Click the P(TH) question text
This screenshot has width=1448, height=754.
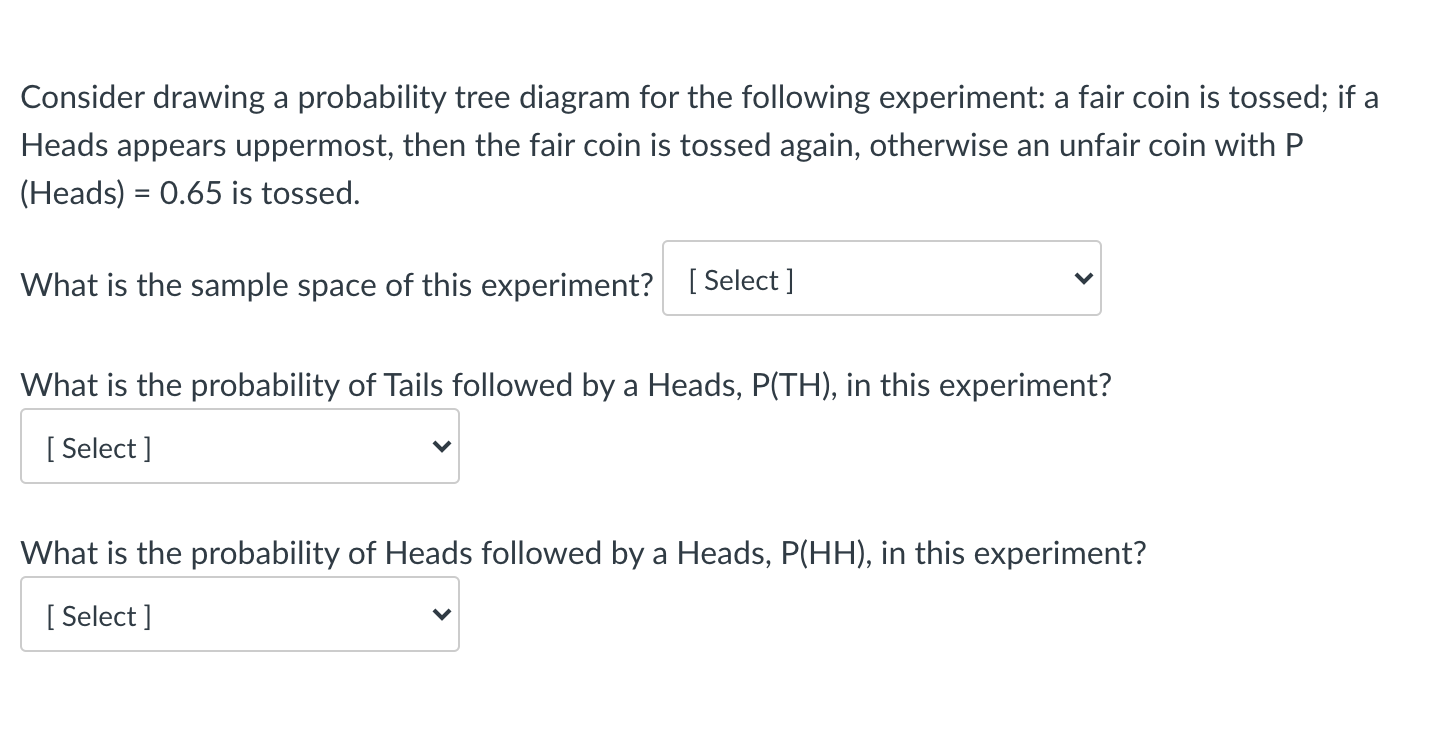[565, 385]
